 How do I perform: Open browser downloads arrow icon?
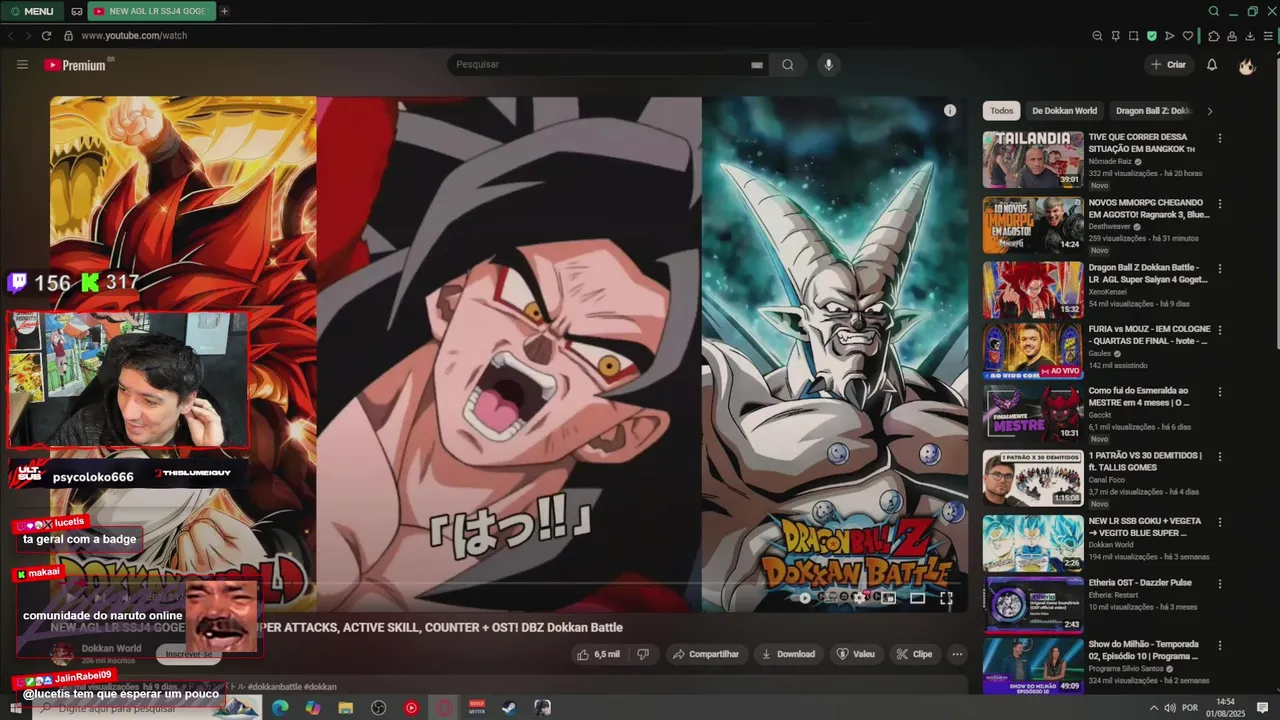pyautogui.click(x=1250, y=35)
